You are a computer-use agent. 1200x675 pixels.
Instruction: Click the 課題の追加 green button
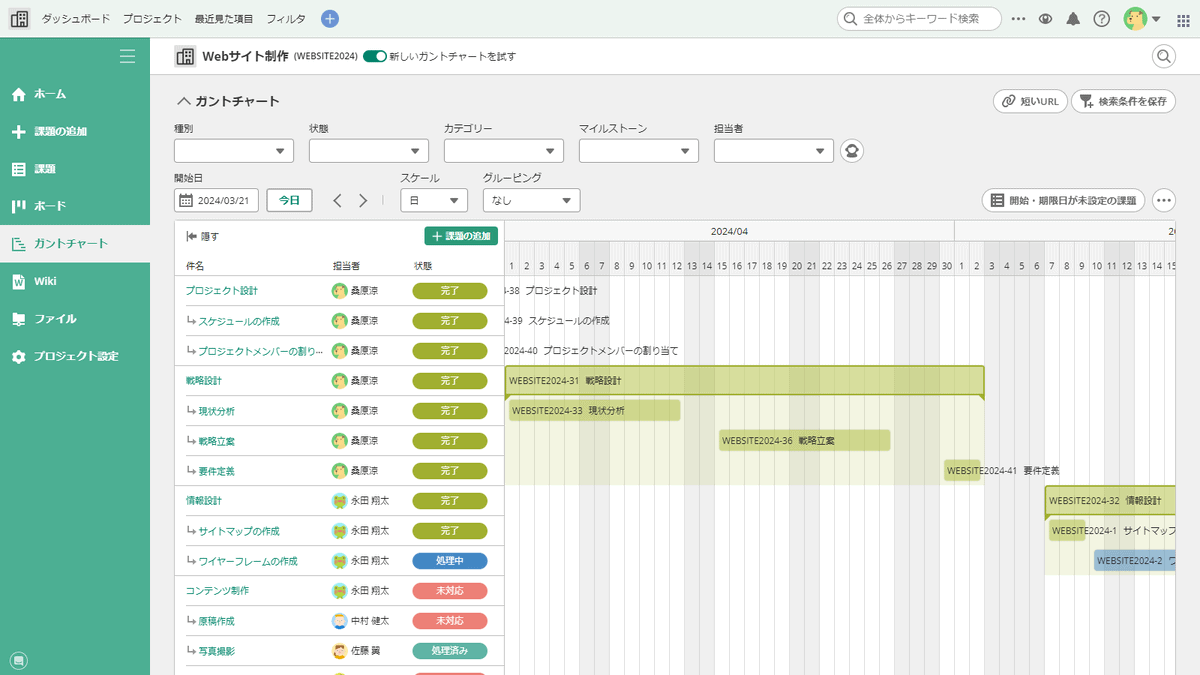[461, 236]
